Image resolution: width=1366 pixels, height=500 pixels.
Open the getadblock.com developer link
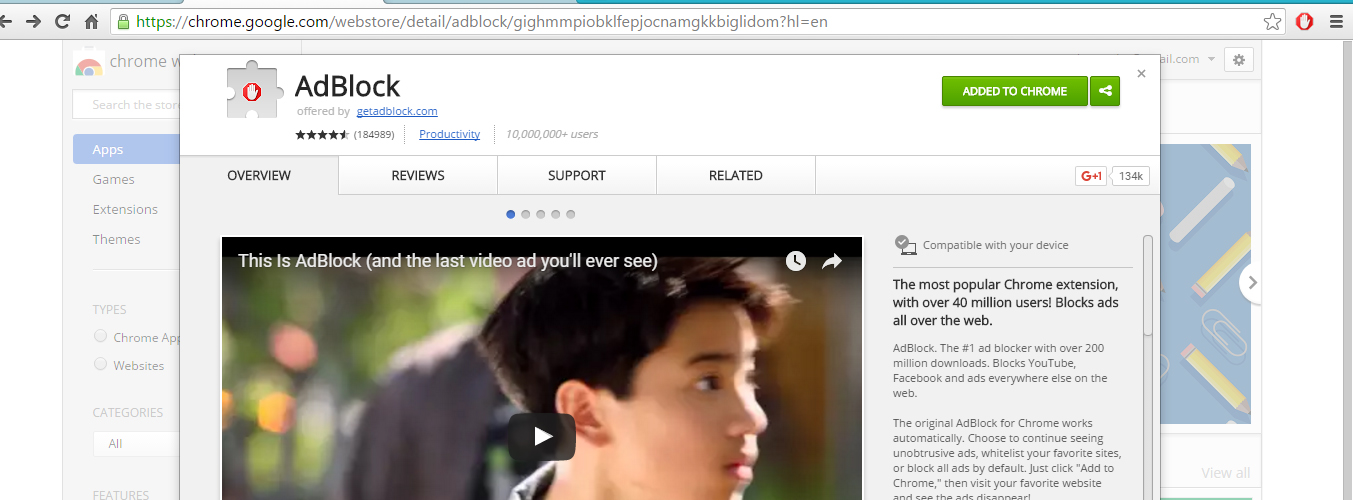click(x=397, y=111)
